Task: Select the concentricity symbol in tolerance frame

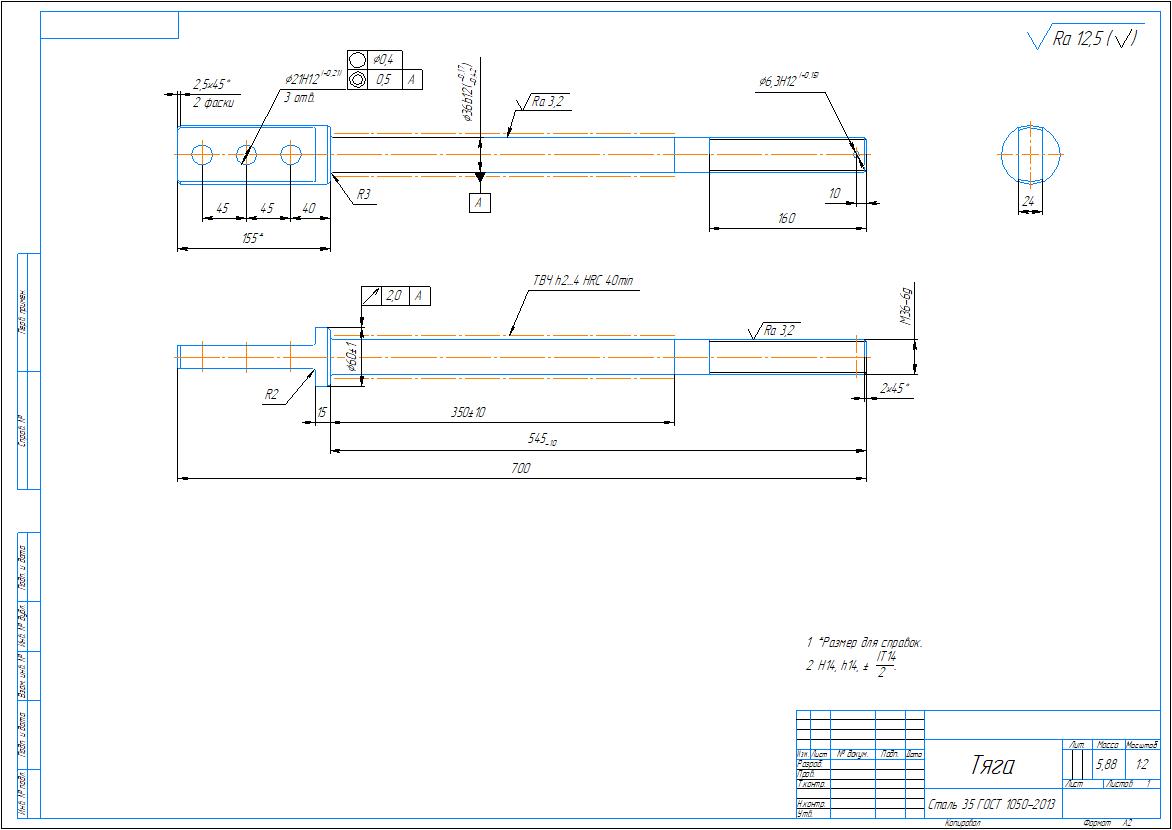Action: pyautogui.click(x=357, y=80)
